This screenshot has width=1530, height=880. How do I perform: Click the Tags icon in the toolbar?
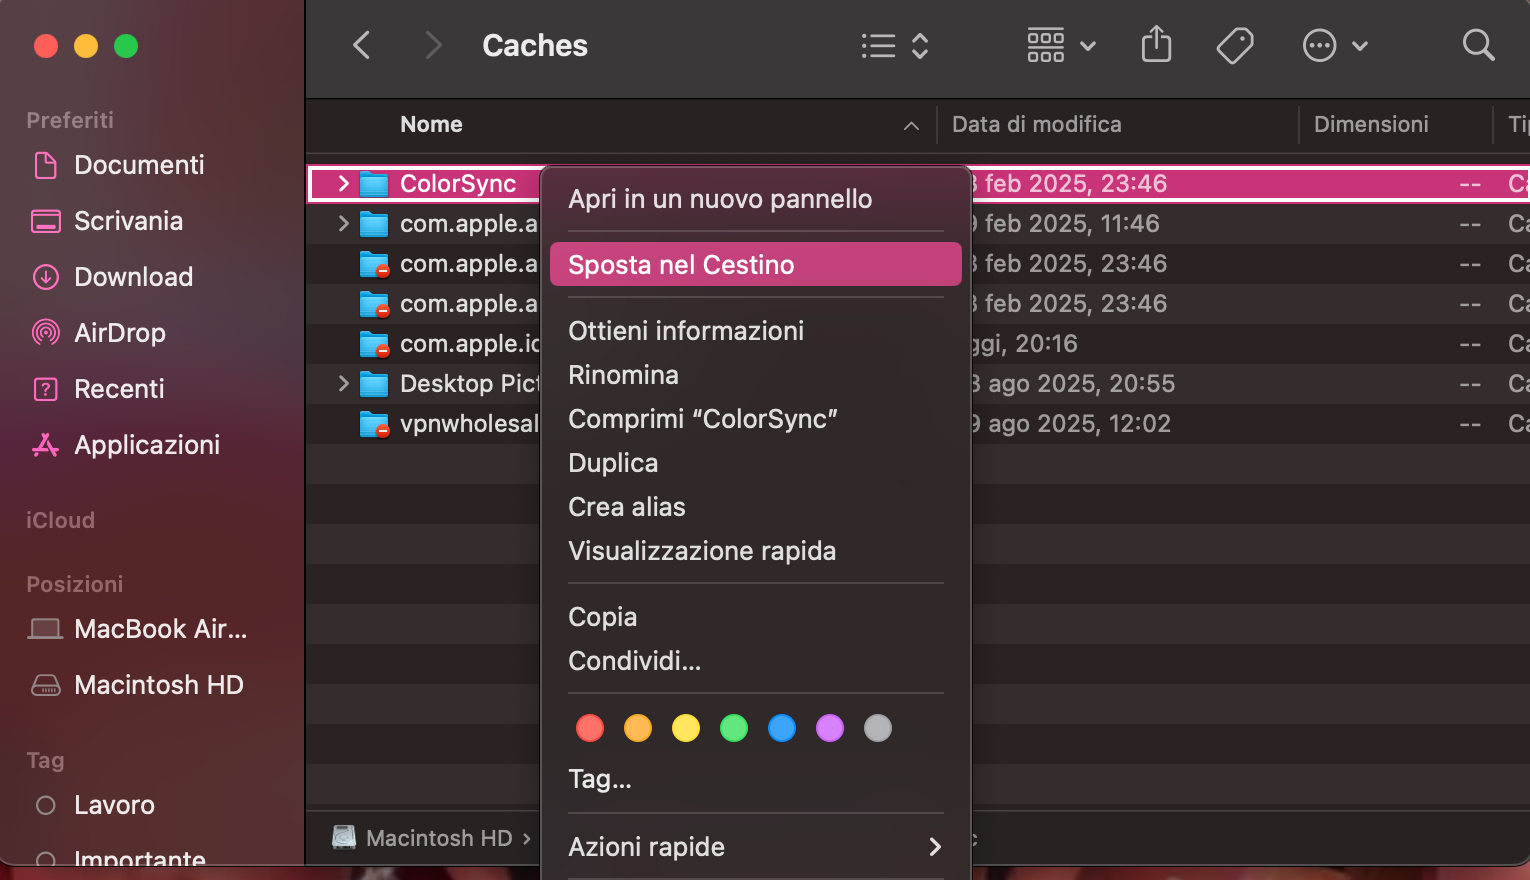[1235, 45]
